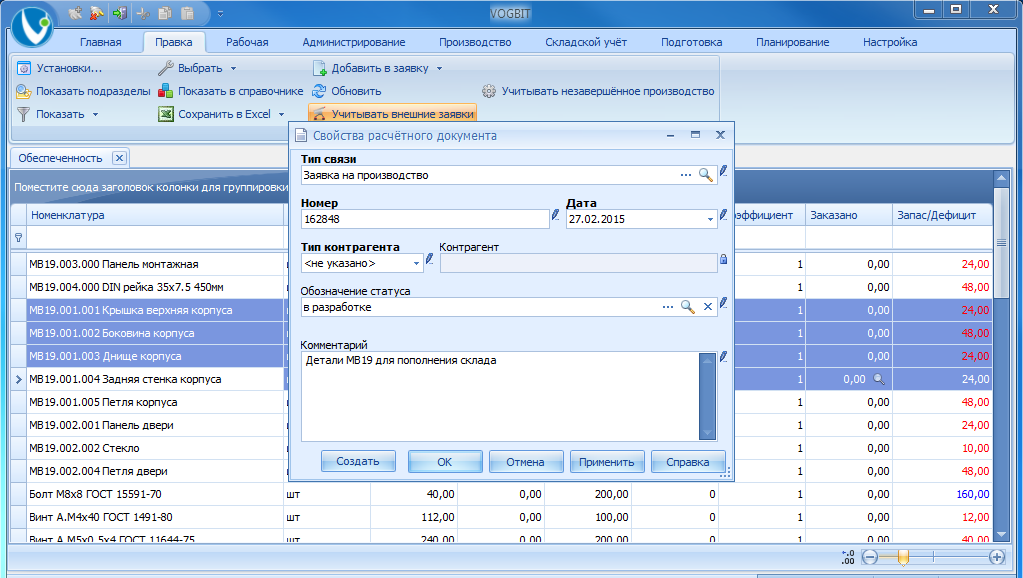Click the funnel icon in the grid filter row
This screenshot has height=578, width=1023.
pyautogui.click(x=18, y=238)
